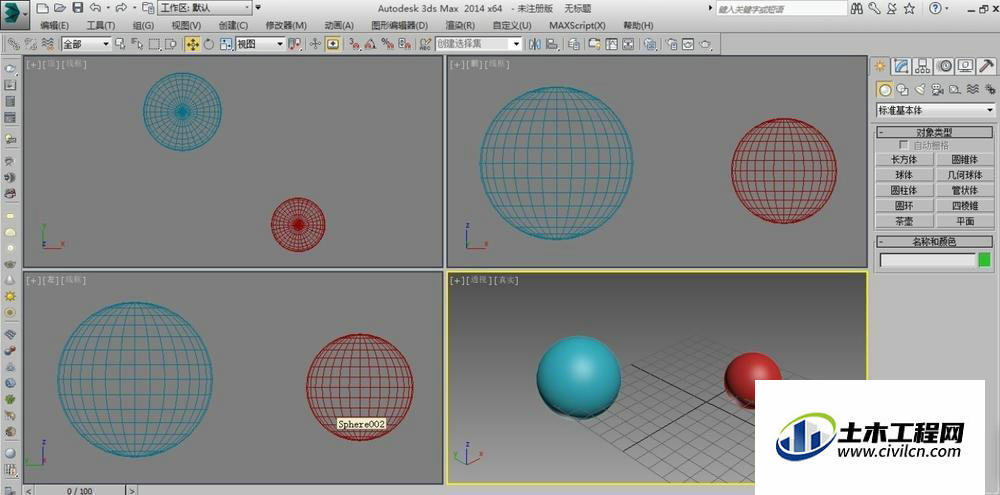
Task: Click the Bind to Space Warp icon
Action: coord(47,44)
